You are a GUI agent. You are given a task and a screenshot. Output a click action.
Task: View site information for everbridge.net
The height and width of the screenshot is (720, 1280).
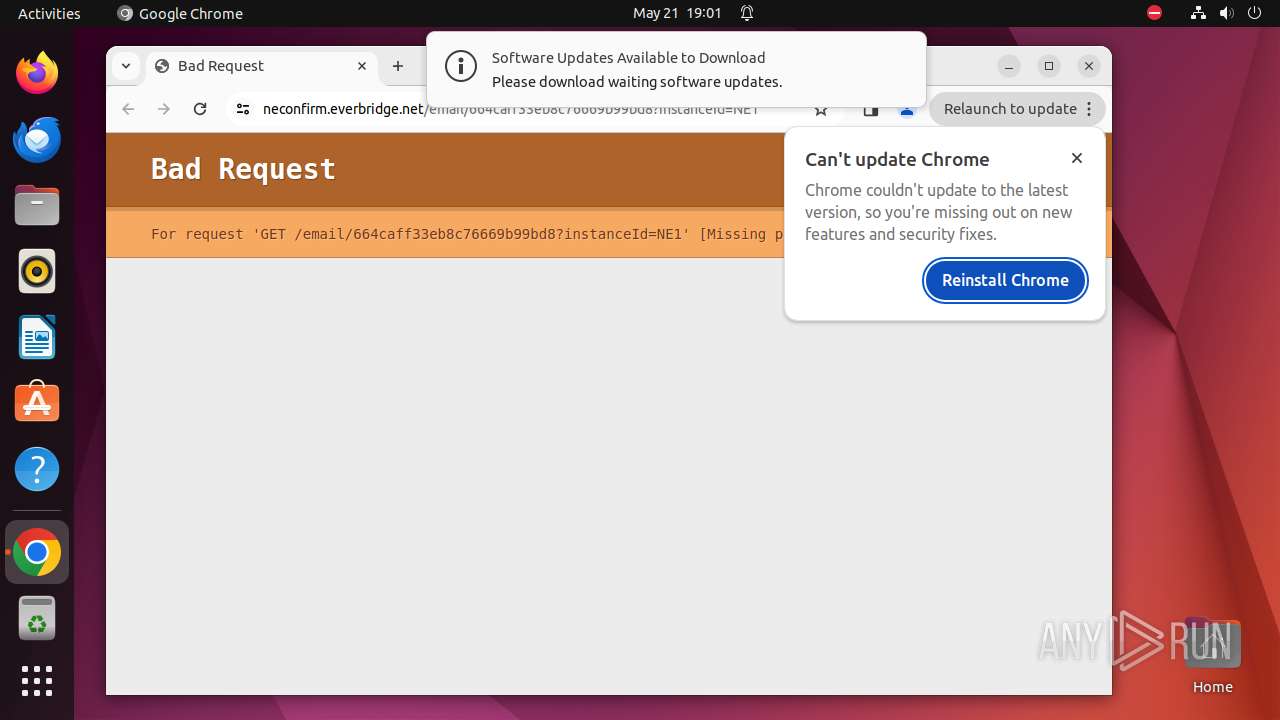243,109
